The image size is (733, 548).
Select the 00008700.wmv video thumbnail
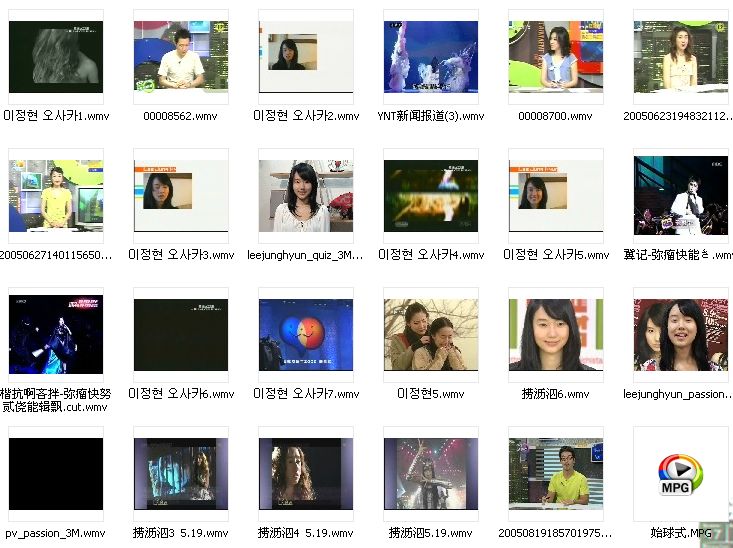click(556, 57)
